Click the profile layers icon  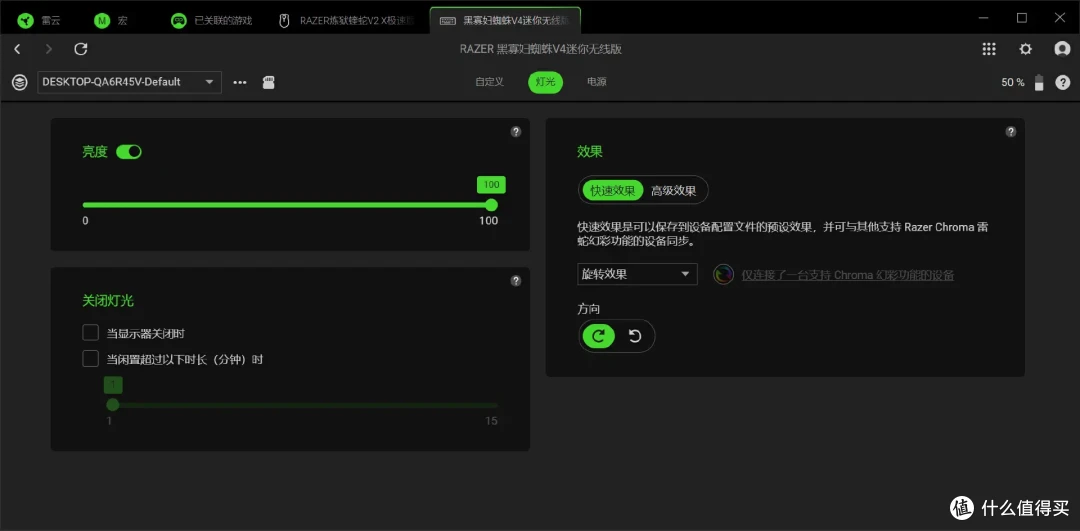point(20,83)
